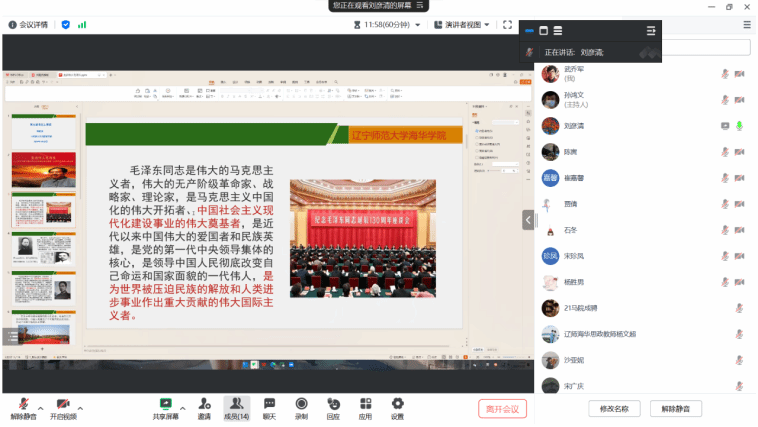
Task: Click the 修改名称 rename button
Action: (x=614, y=408)
